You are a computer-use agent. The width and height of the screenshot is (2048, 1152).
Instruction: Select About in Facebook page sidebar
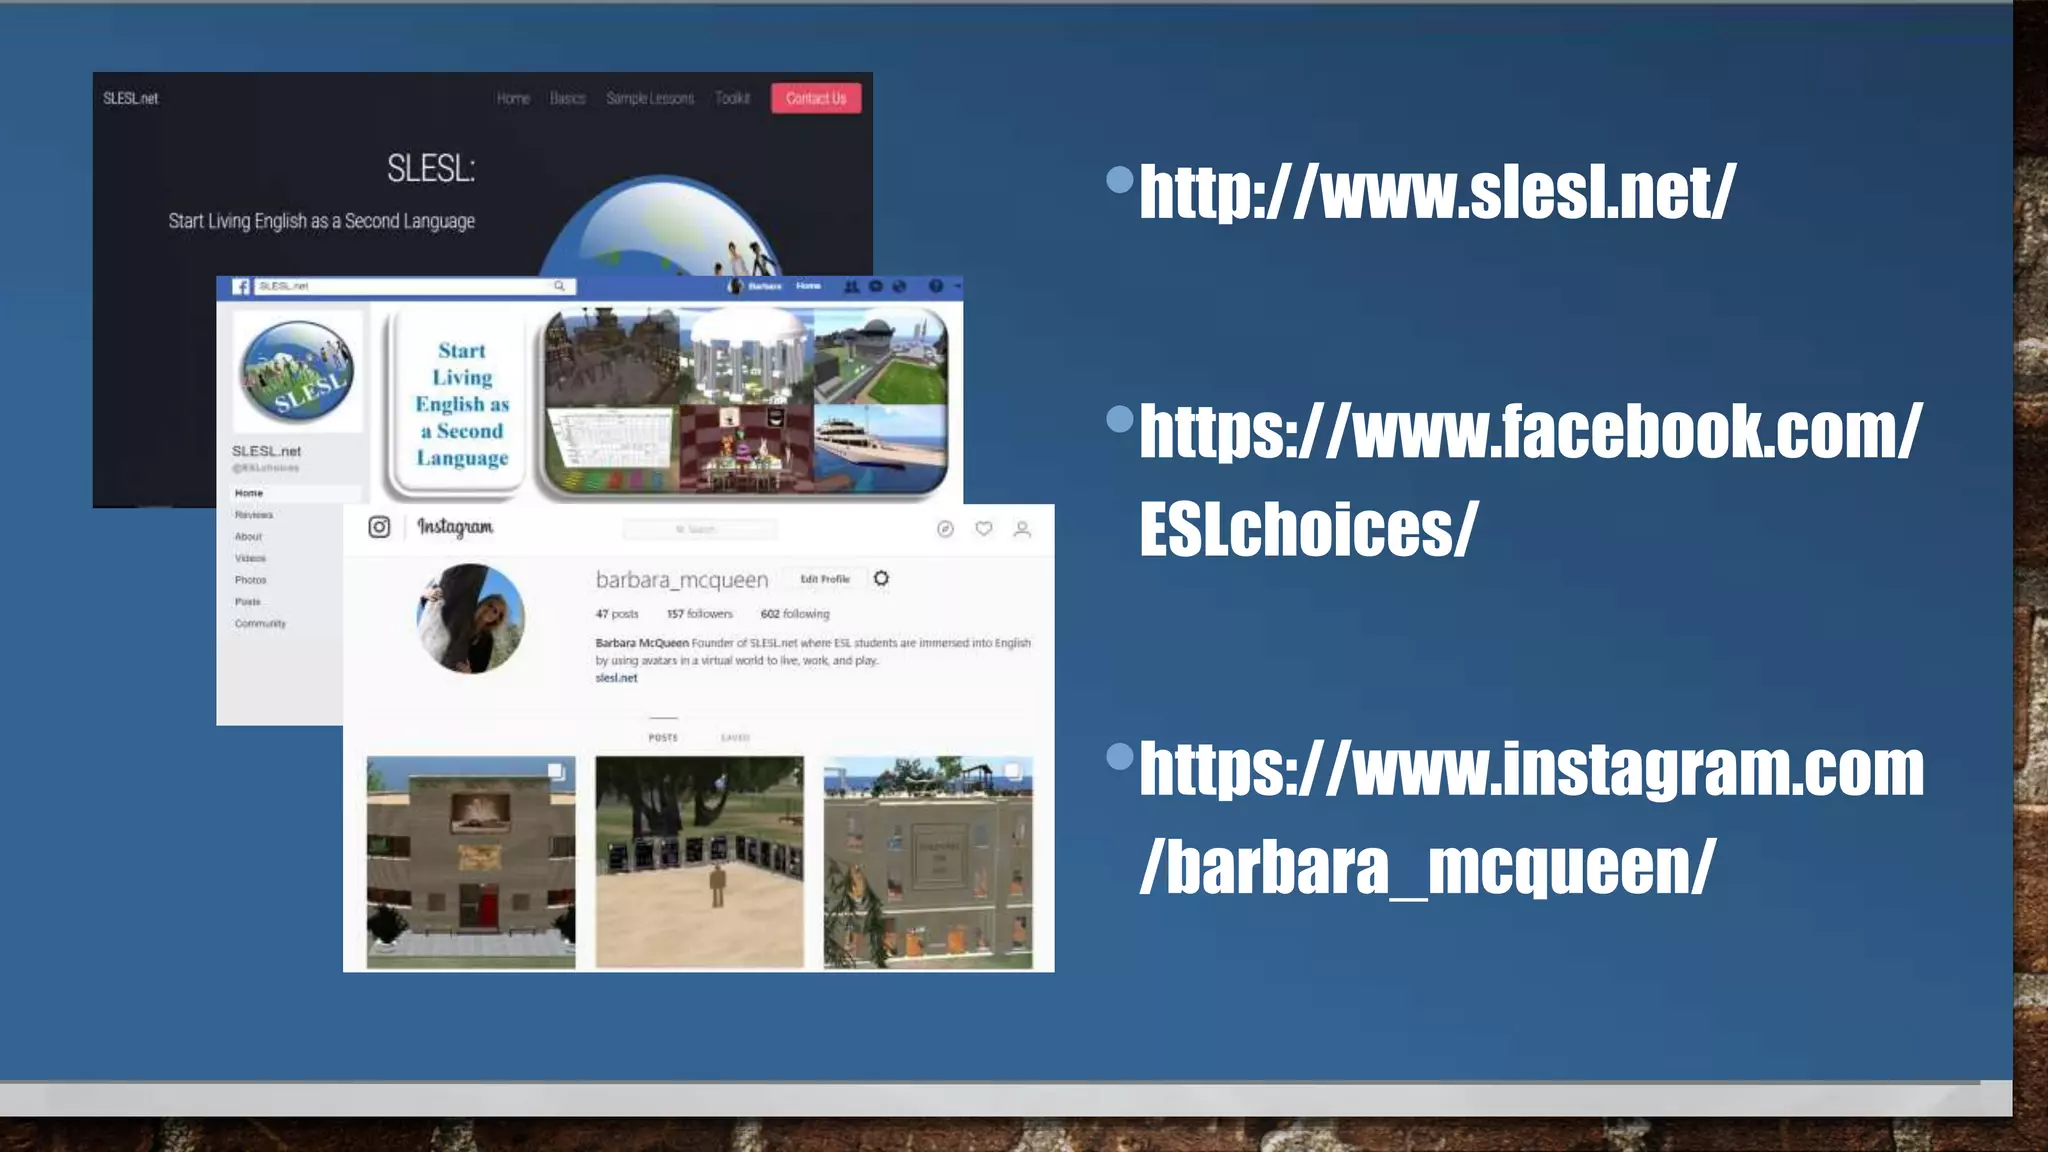tap(248, 537)
